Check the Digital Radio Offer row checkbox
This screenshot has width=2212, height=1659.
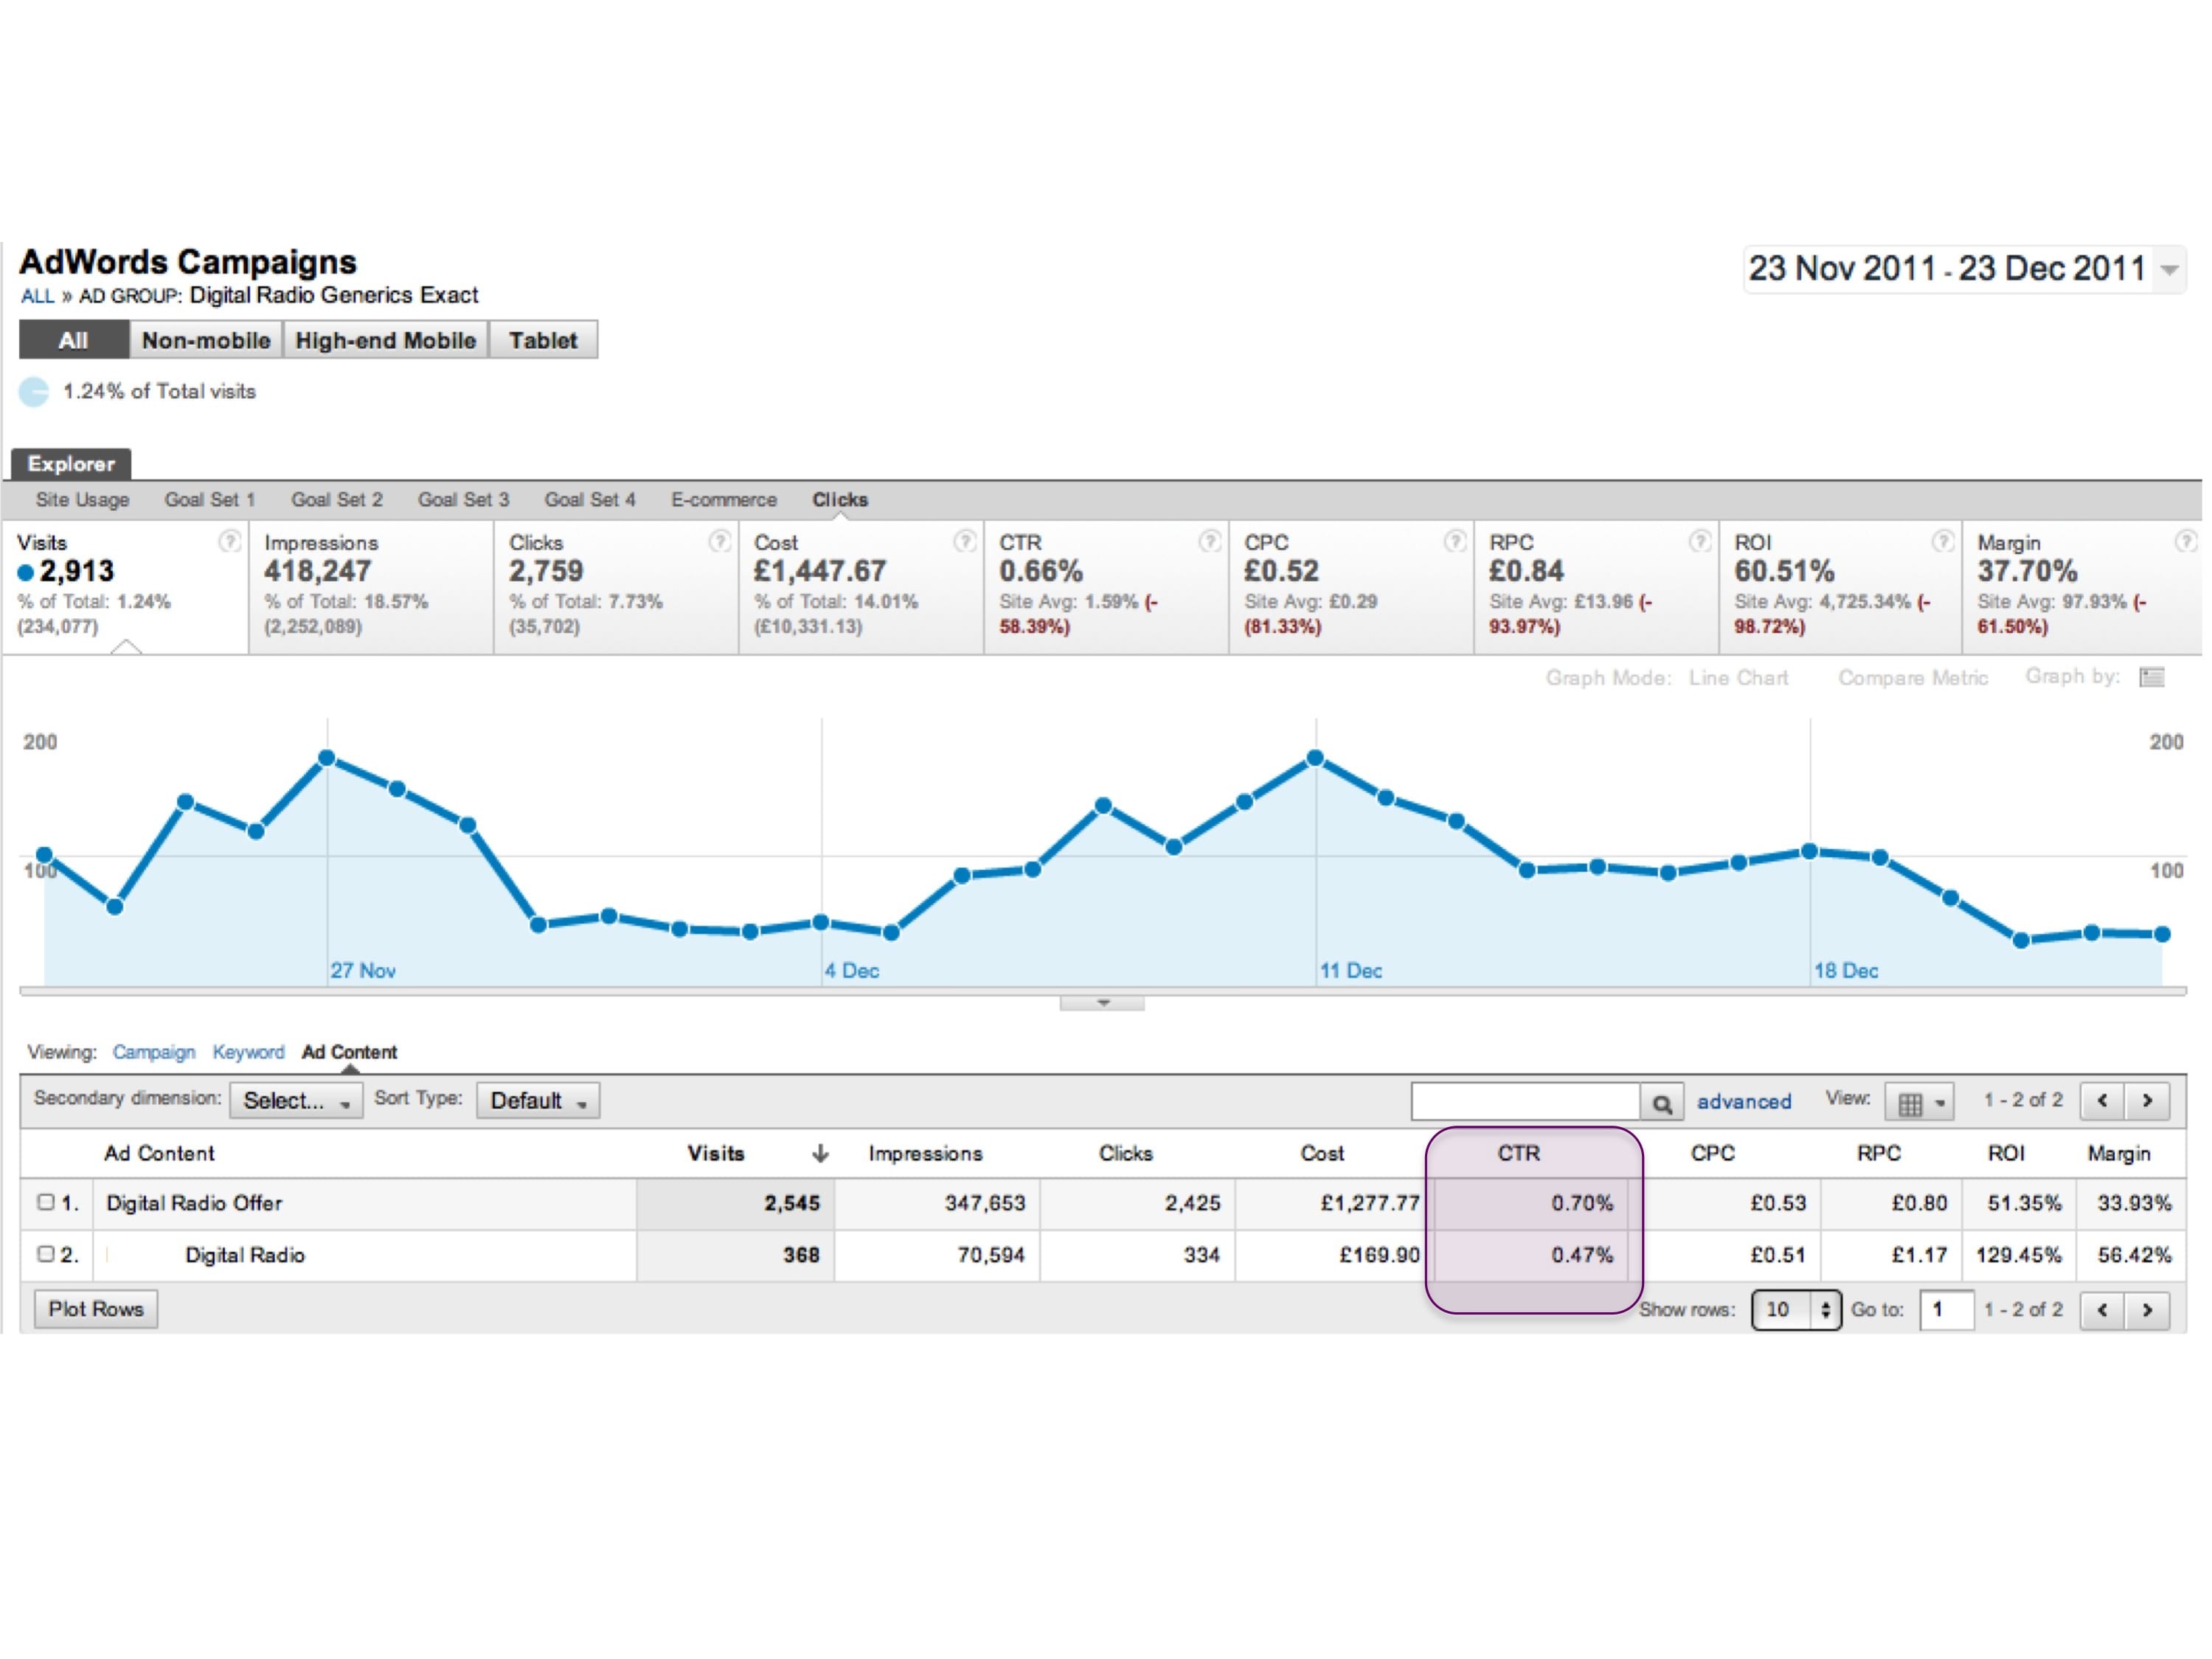pyautogui.click(x=45, y=1202)
